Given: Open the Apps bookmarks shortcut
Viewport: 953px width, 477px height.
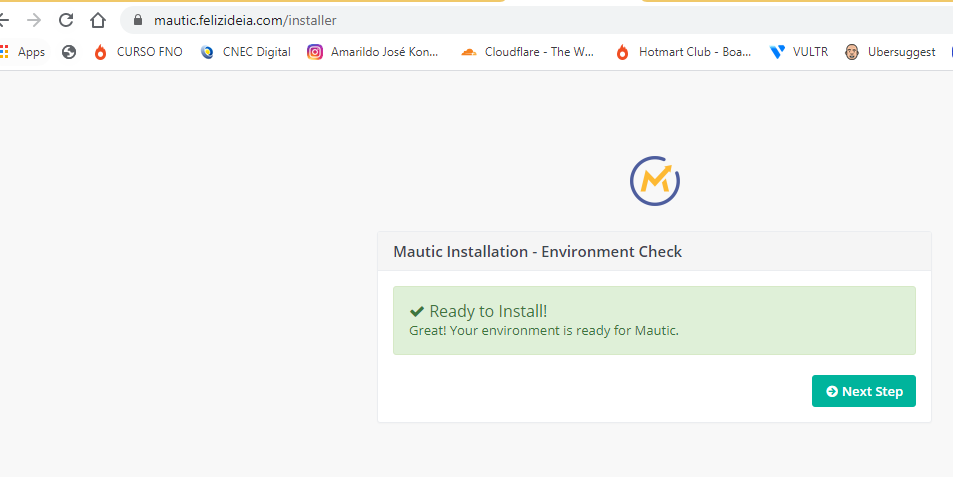Looking at the screenshot, I should click(22, 52).
